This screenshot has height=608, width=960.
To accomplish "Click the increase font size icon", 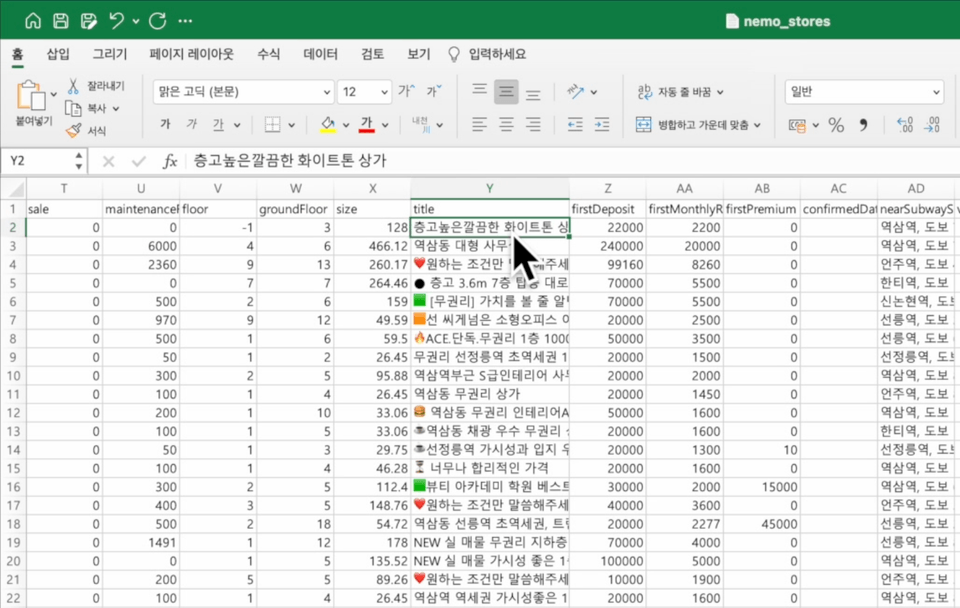I will click(405, 92).
